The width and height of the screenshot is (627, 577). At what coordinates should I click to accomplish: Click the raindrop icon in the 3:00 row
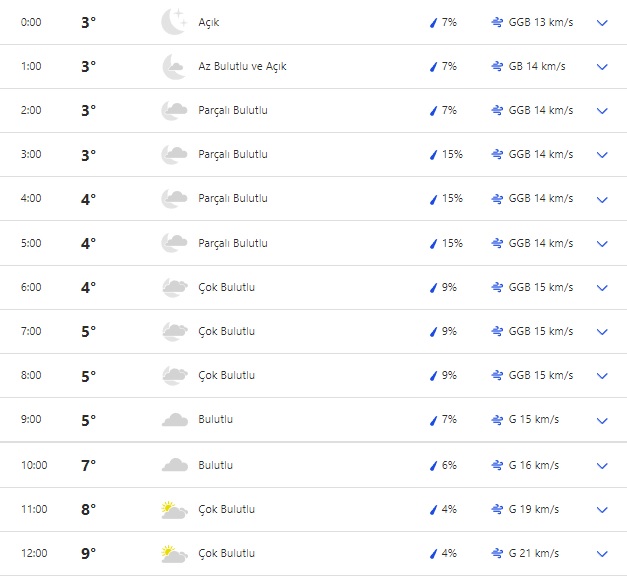click(x=433, y=155)
